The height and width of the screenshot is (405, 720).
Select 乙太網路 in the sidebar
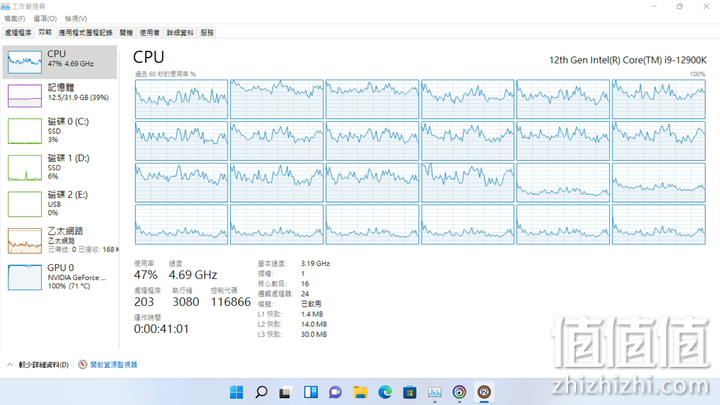[x=60, y=240]
